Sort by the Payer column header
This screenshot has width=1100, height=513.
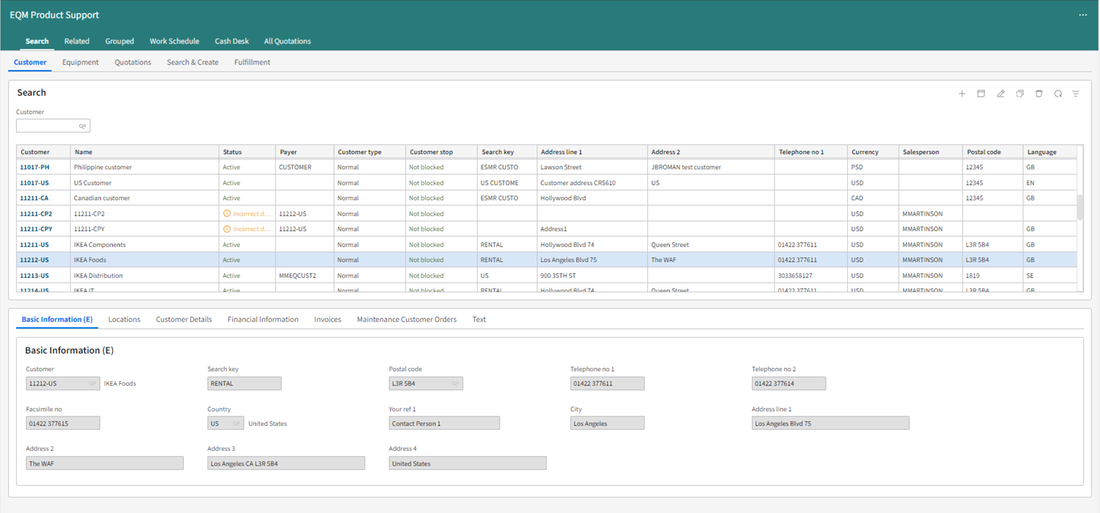[x=304, y=152]
